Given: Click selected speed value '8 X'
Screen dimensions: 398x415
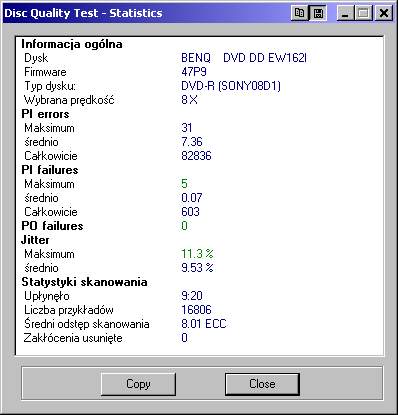Looking at the screenshot, I should click(189, 100).
